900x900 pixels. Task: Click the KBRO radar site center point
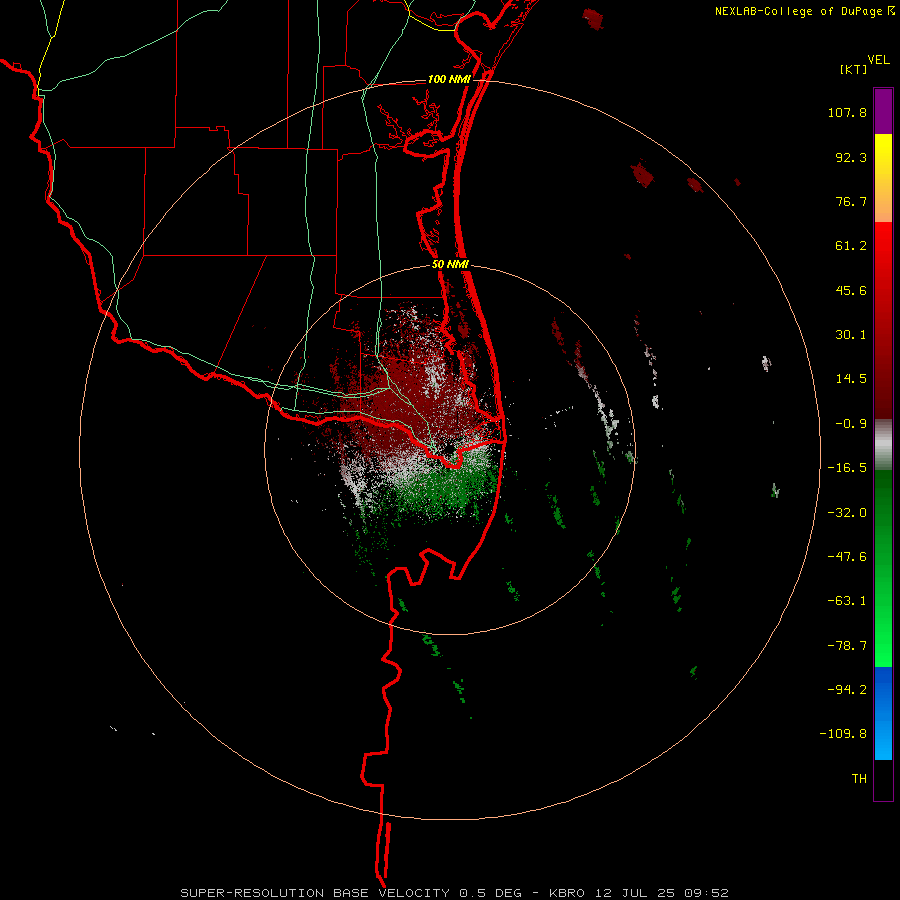coord(449,449)
